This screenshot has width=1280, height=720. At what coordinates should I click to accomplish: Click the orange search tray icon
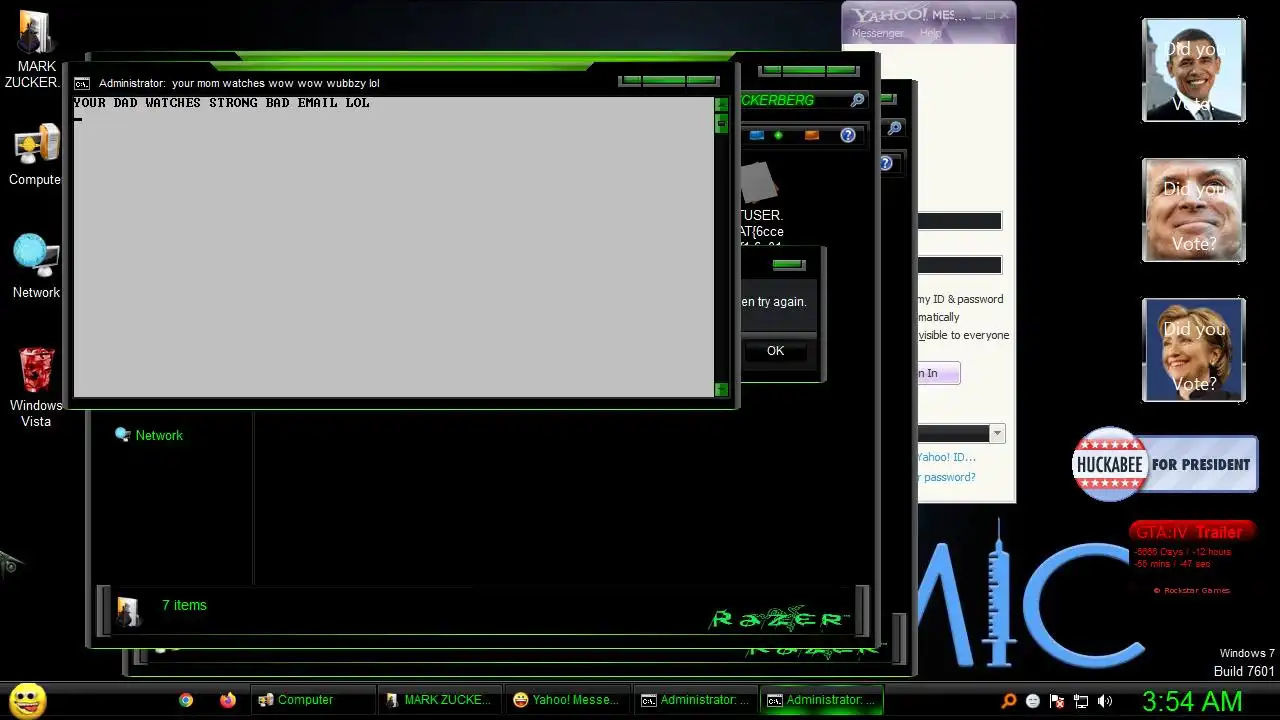tap(1009, 701)
